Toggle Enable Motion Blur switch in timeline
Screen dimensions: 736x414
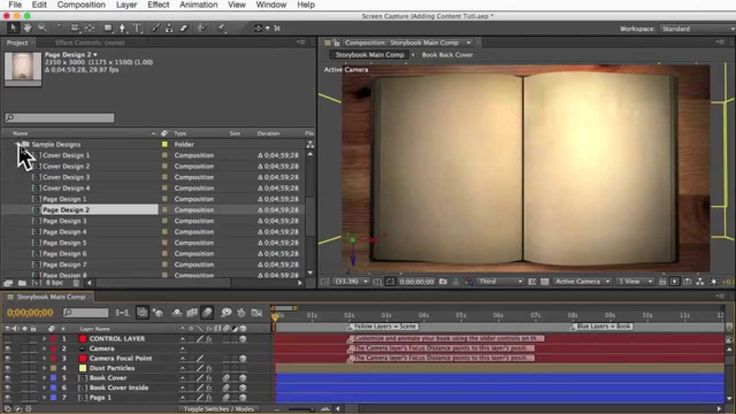(x=207, y=313)
